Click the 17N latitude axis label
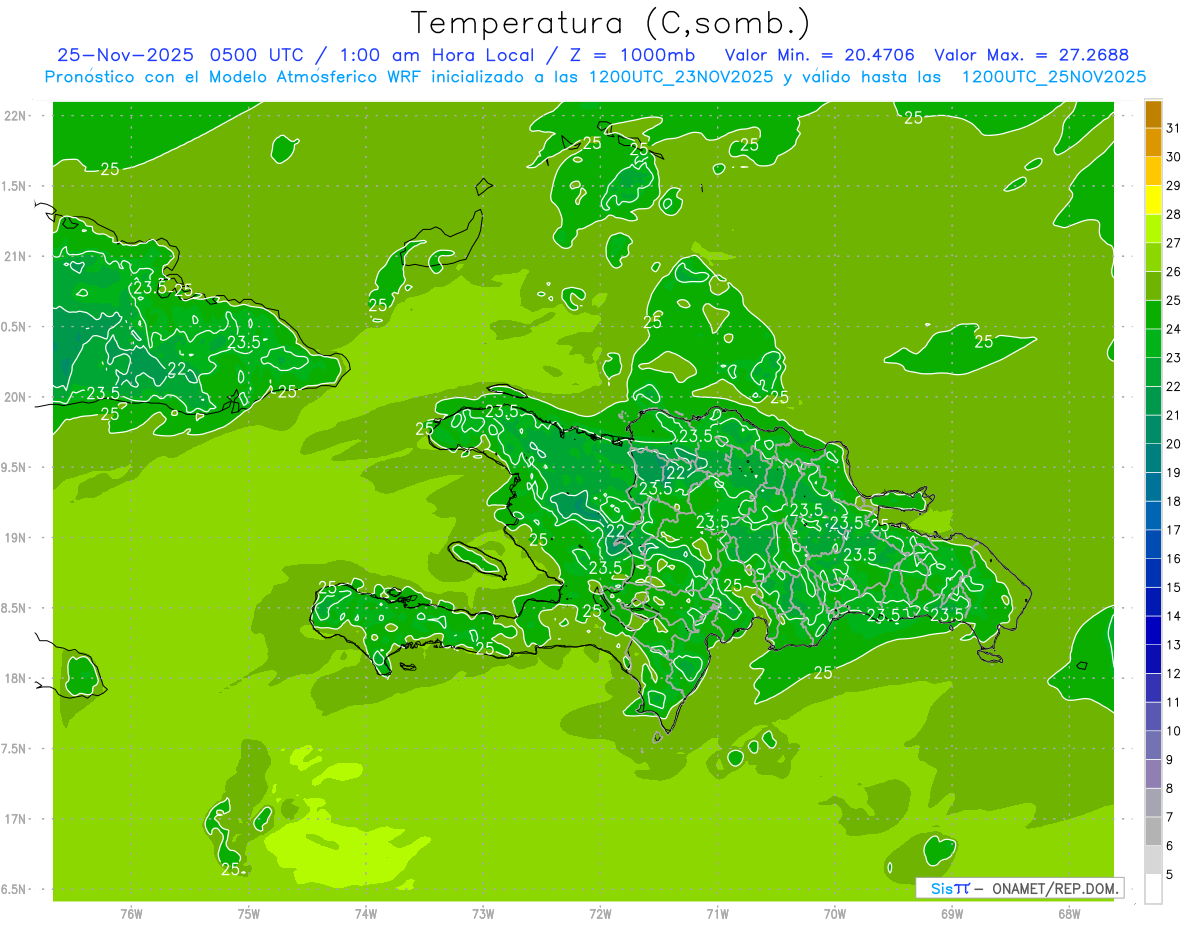This screenshot has width=1200, height=927. pyautogui.click(x=17, y=819)
